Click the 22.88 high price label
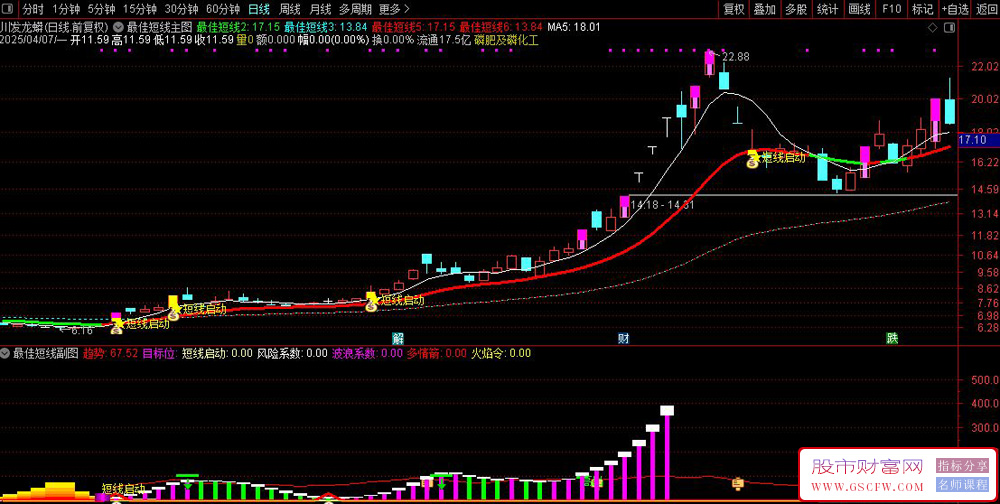The width and height of the screenshot is (1000, 504). [735, 57]
